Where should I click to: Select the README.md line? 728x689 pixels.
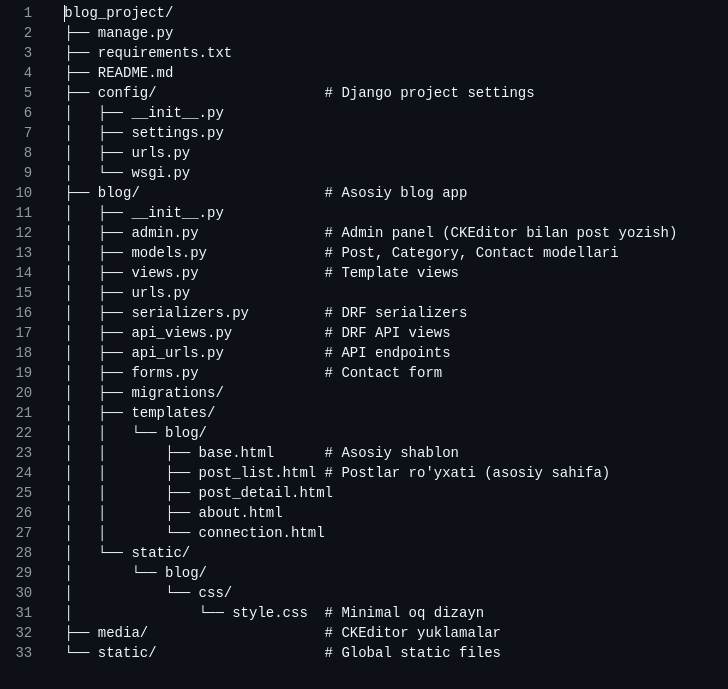135,73
